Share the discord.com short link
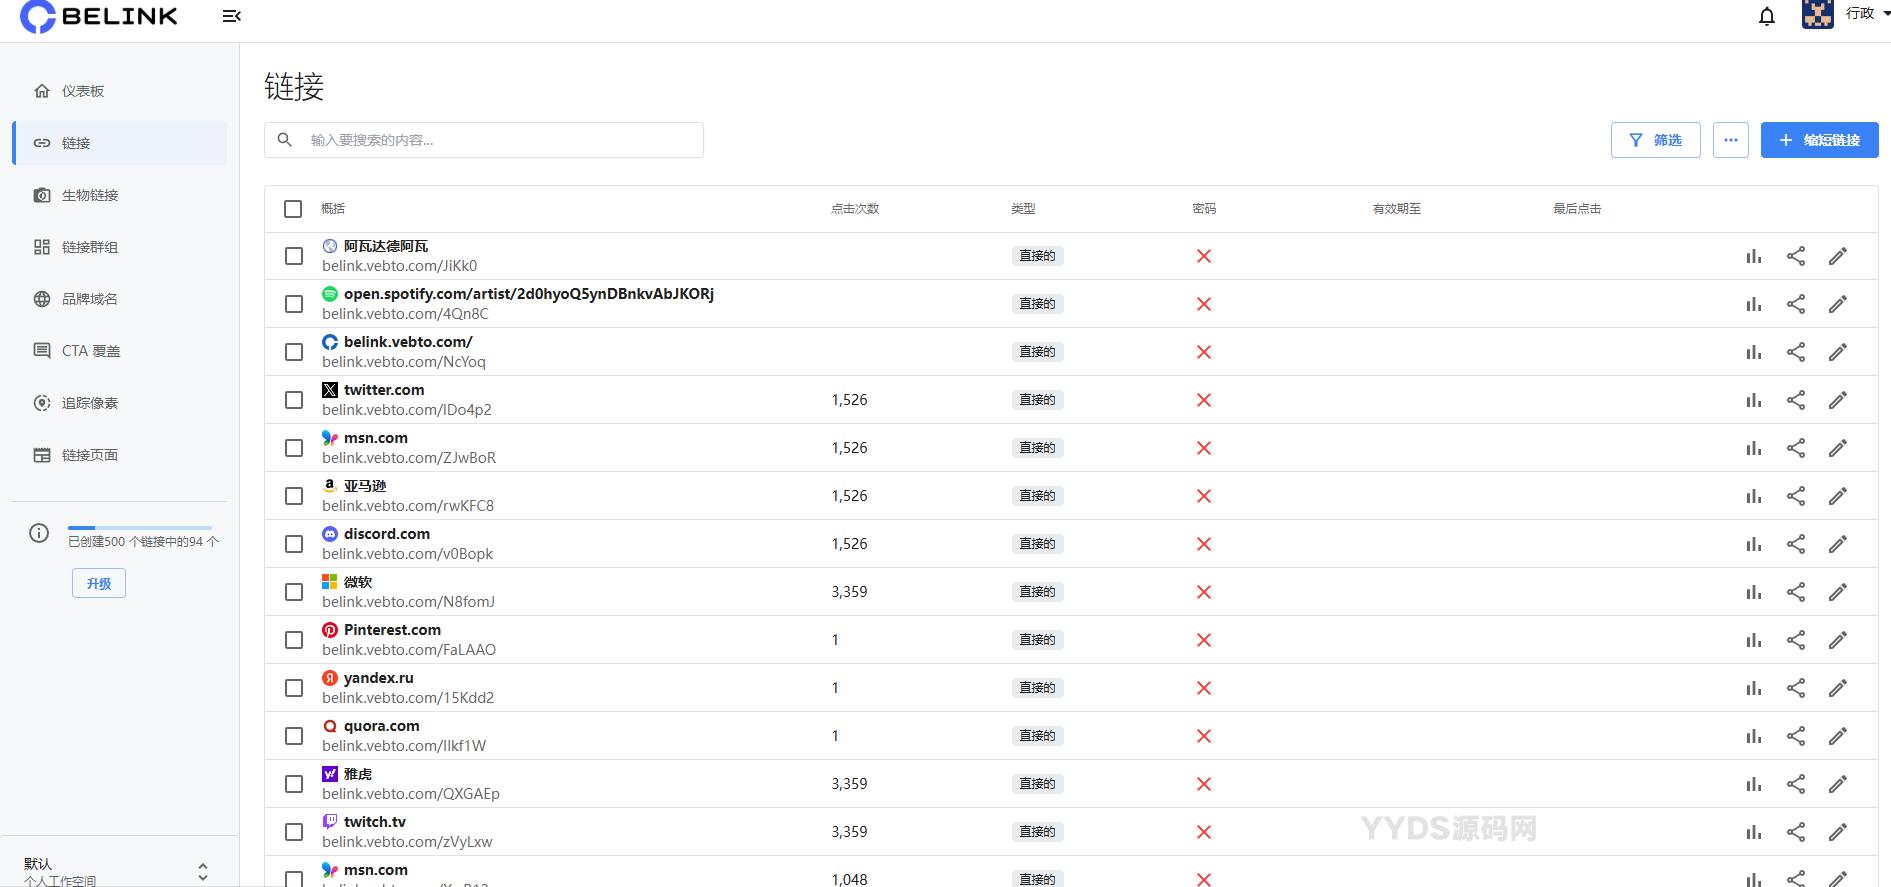The image size is (1891, 887). [x=1796, y=544]
